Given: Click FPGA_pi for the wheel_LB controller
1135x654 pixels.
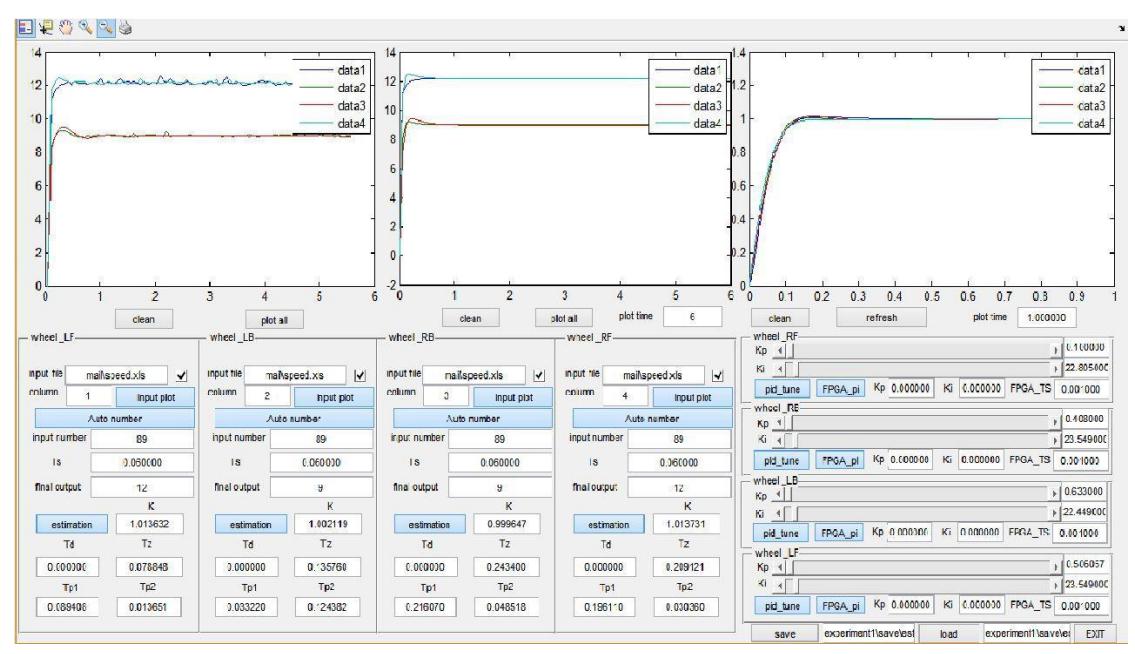Looking at the screenshot, I should point(839,533).
